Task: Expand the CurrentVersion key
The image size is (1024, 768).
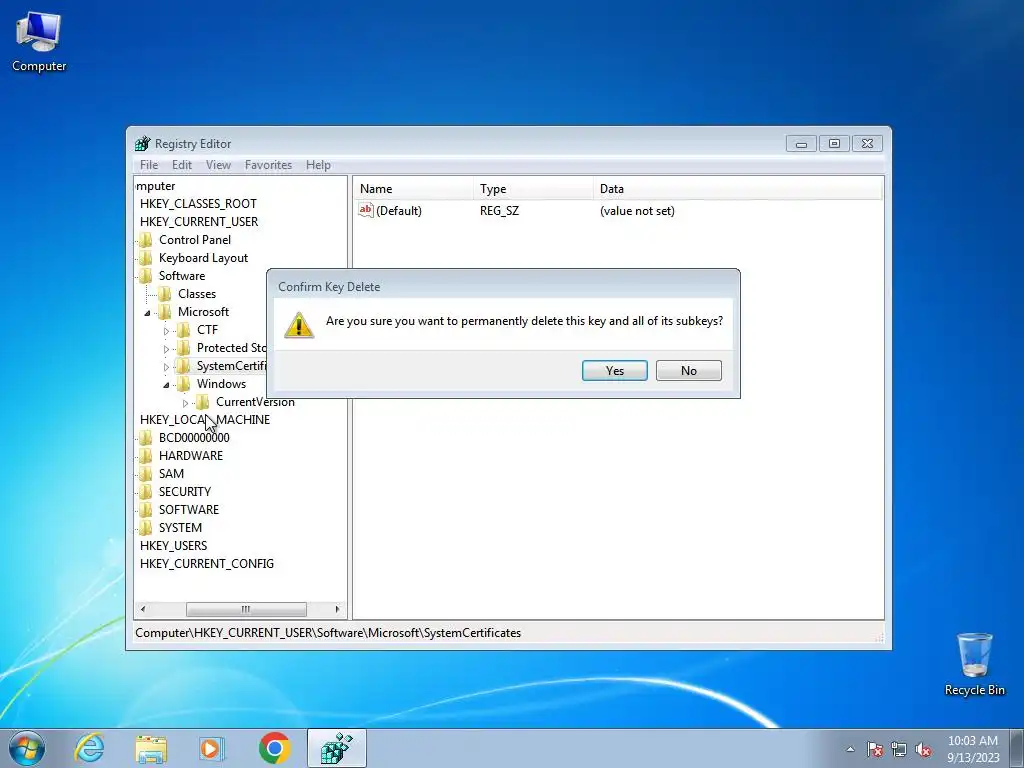Action: (185, 403)
